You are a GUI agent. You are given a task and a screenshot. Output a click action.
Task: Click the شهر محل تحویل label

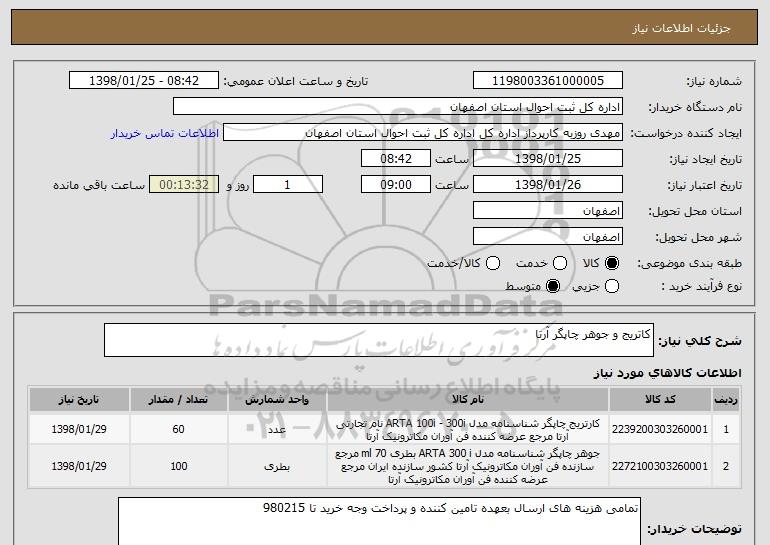[699, 237]
